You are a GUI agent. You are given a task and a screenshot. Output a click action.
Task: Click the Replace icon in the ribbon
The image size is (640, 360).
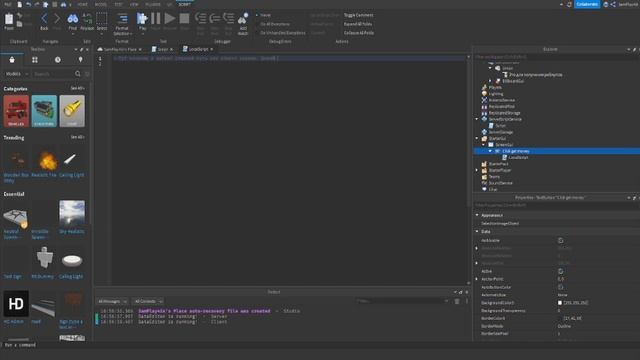click(87, 18)
